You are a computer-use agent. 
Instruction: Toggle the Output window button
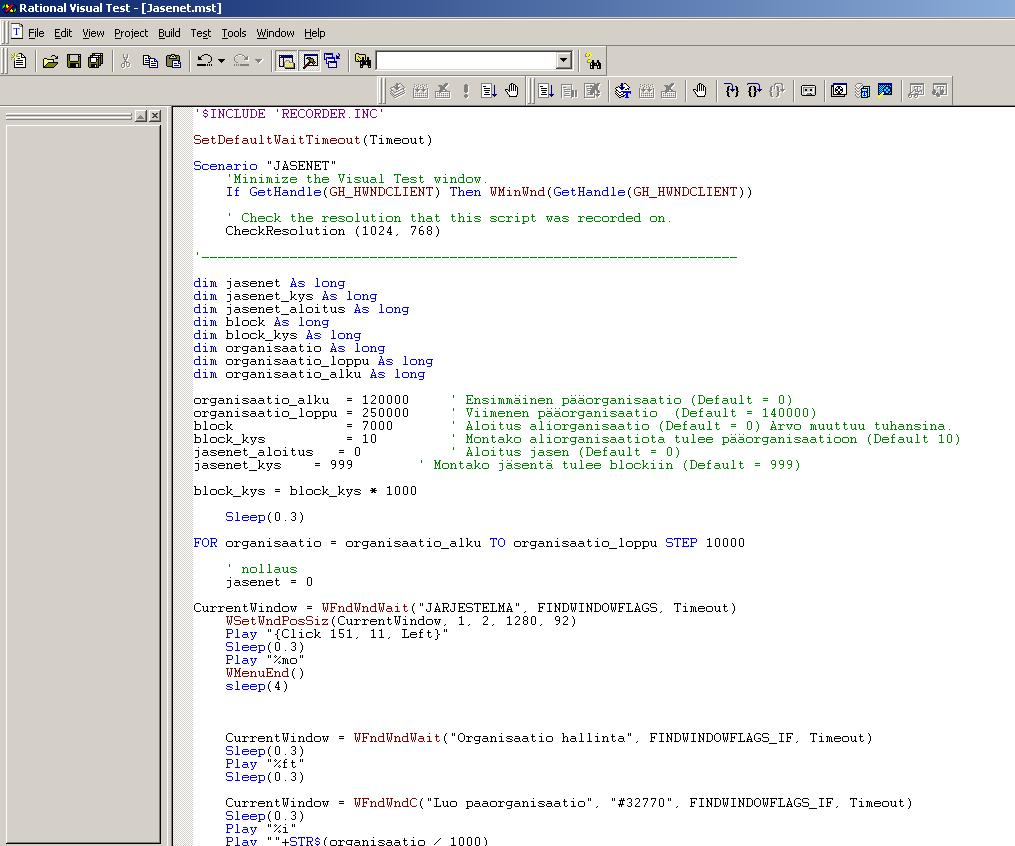pos(311,61)
